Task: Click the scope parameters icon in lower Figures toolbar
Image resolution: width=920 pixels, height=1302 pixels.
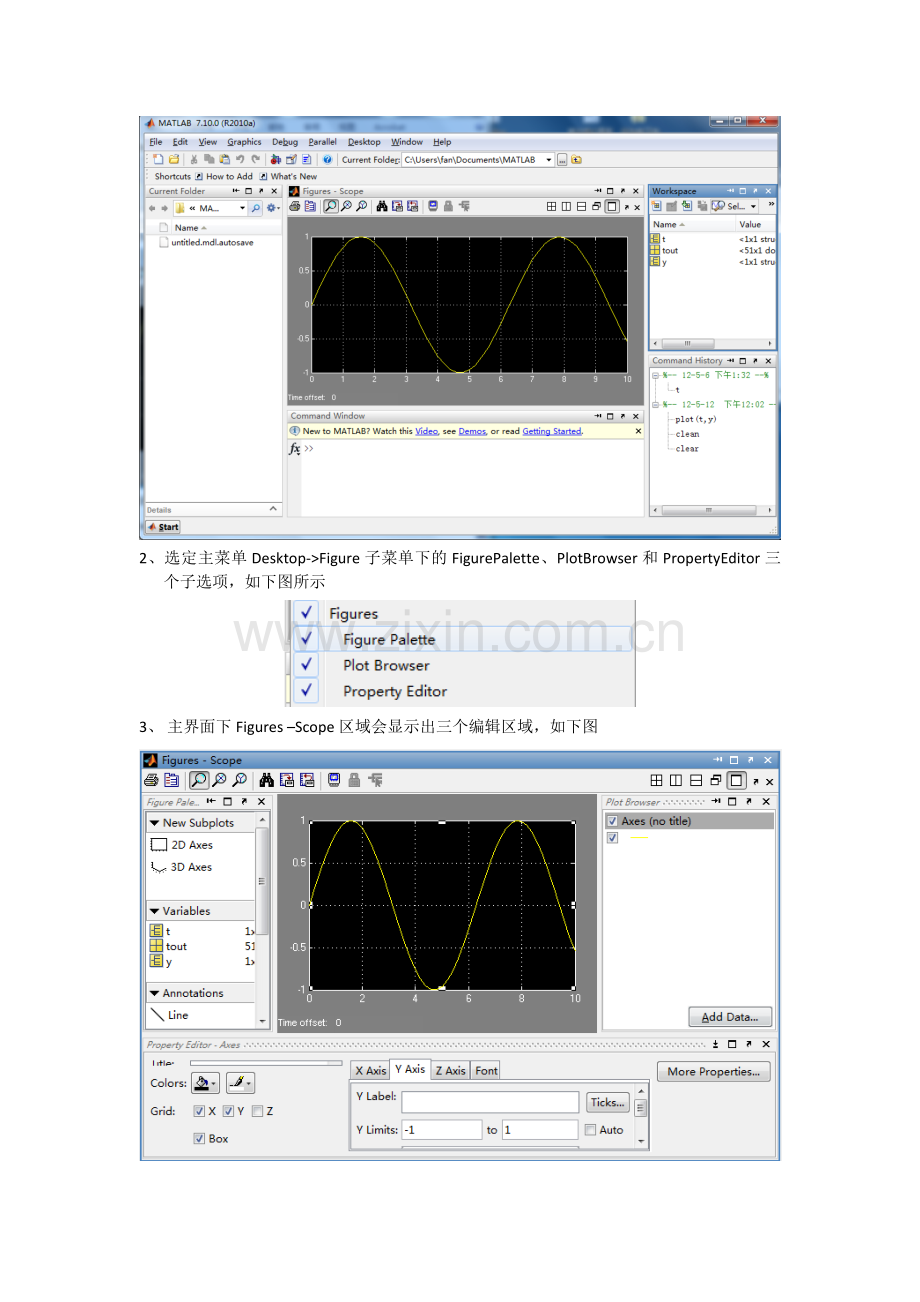Action: [171, 780]
